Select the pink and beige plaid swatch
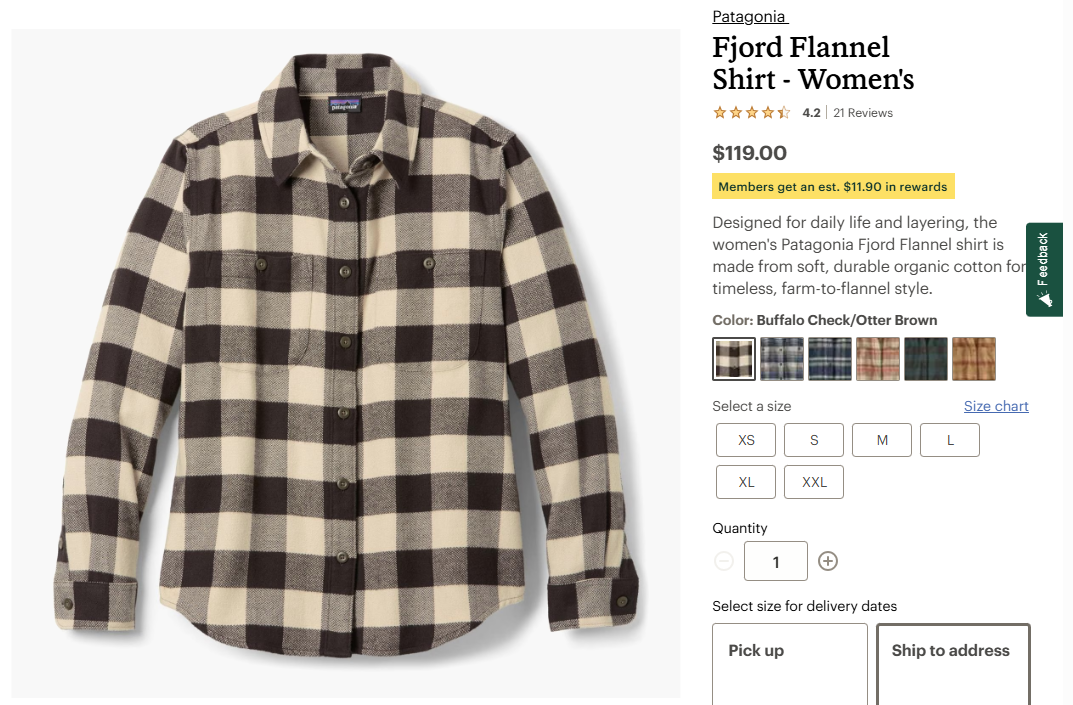The image size is (1073, 705). click(x=878, y=359)
